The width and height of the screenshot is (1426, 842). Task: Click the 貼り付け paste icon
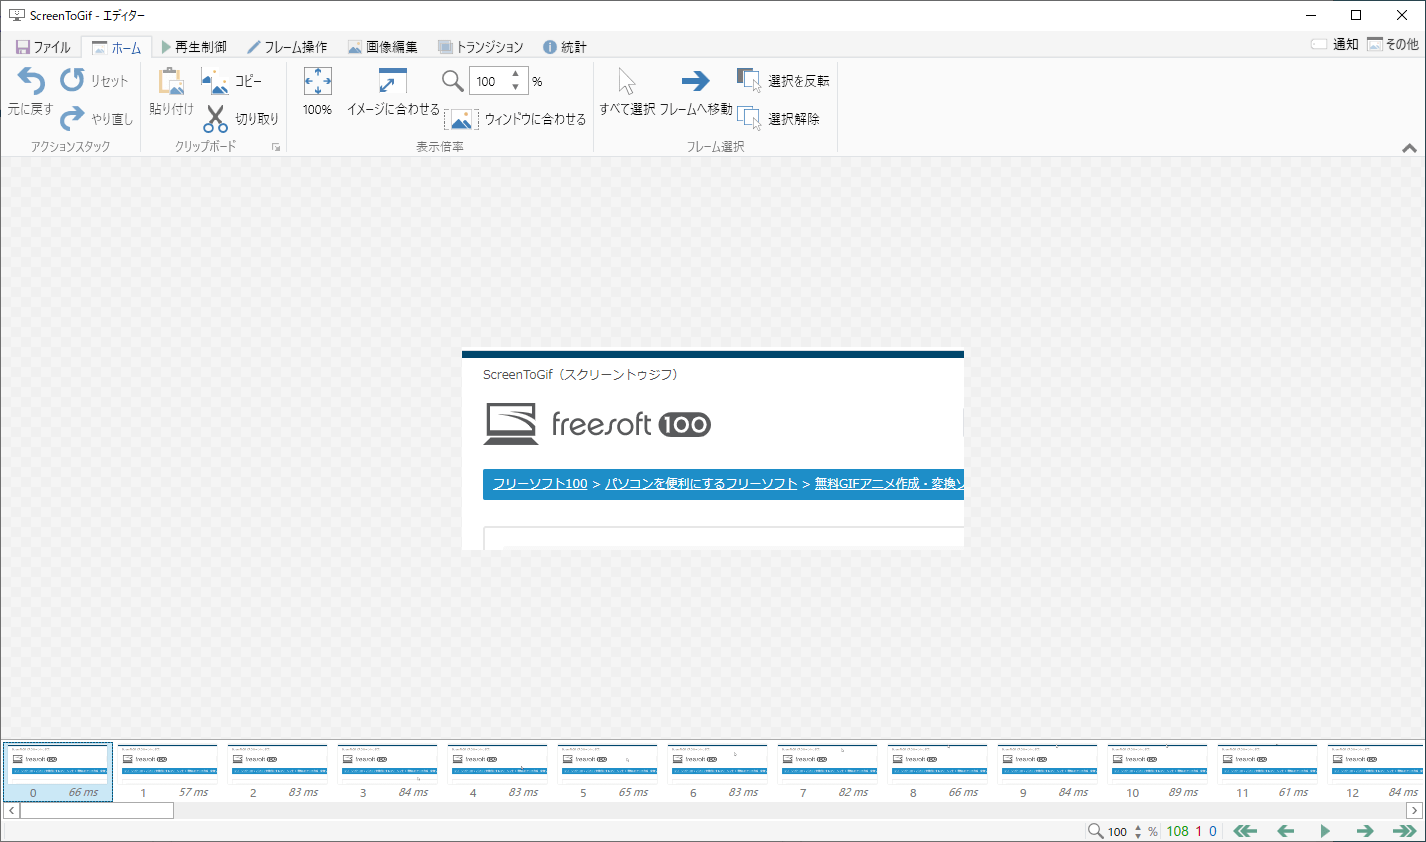[171, 81]
